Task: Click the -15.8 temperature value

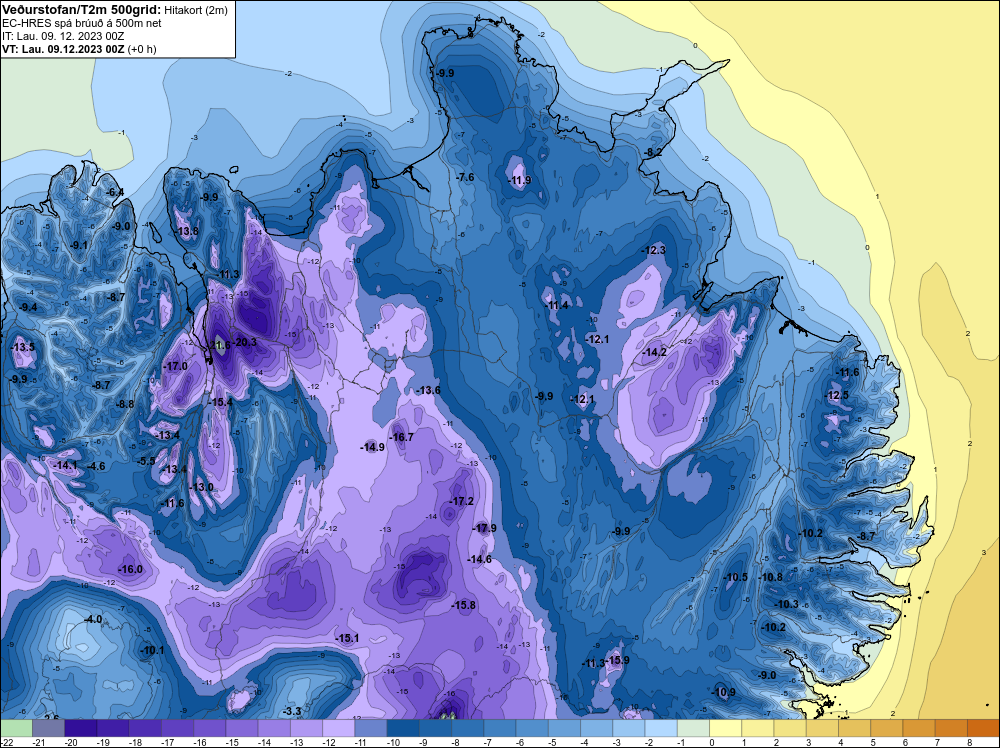Action: click(463, 605)
